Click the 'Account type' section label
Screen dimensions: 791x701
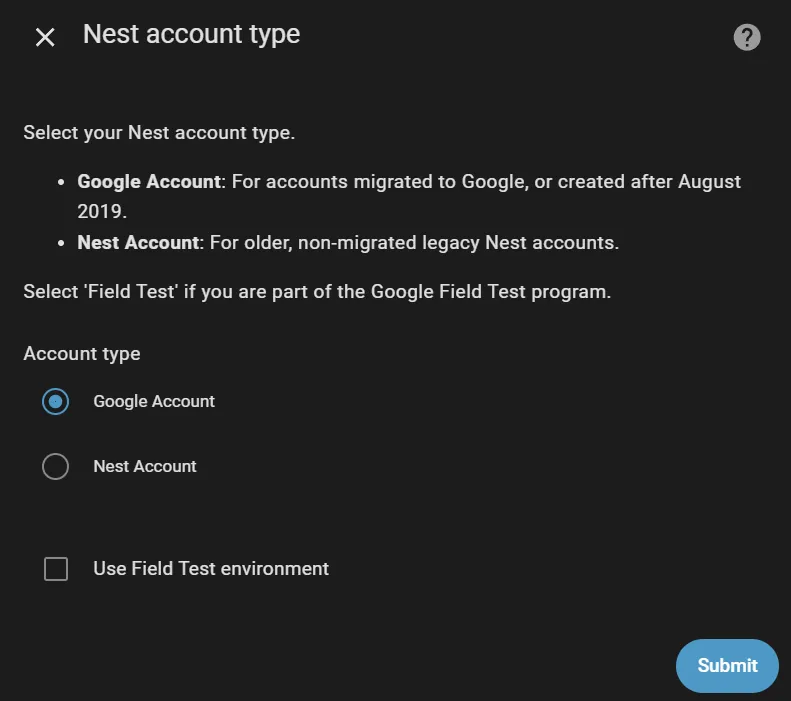(x=82, y=354)
